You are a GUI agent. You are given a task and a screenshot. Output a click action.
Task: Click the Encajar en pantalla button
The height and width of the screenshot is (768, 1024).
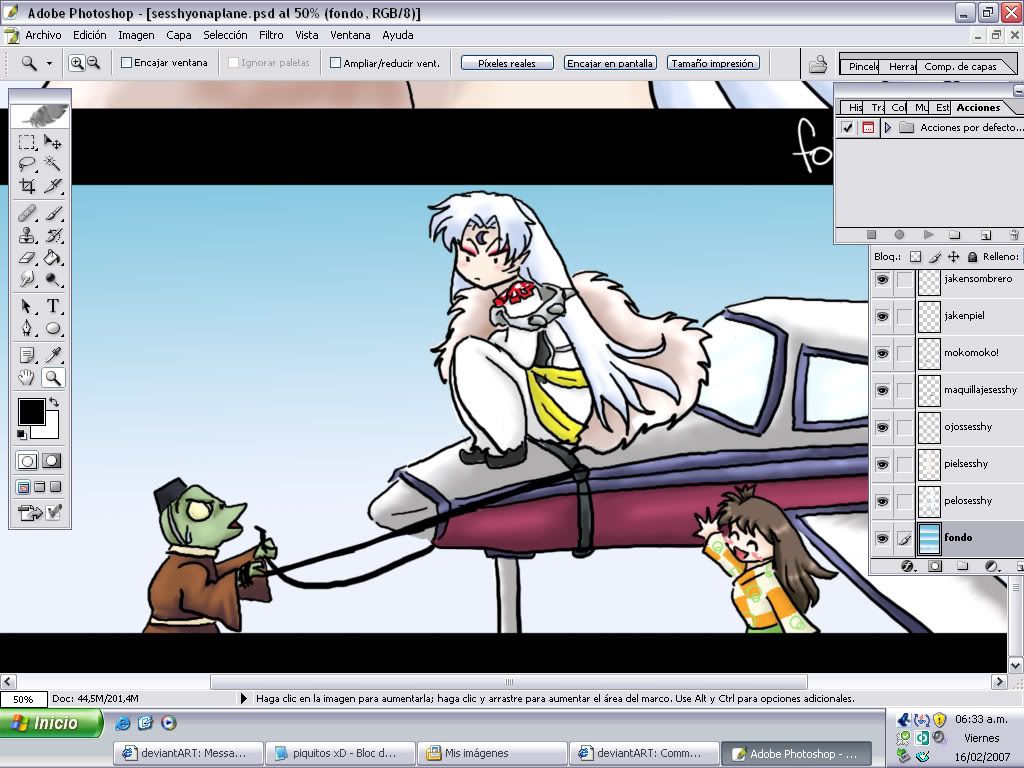(610, 63)
